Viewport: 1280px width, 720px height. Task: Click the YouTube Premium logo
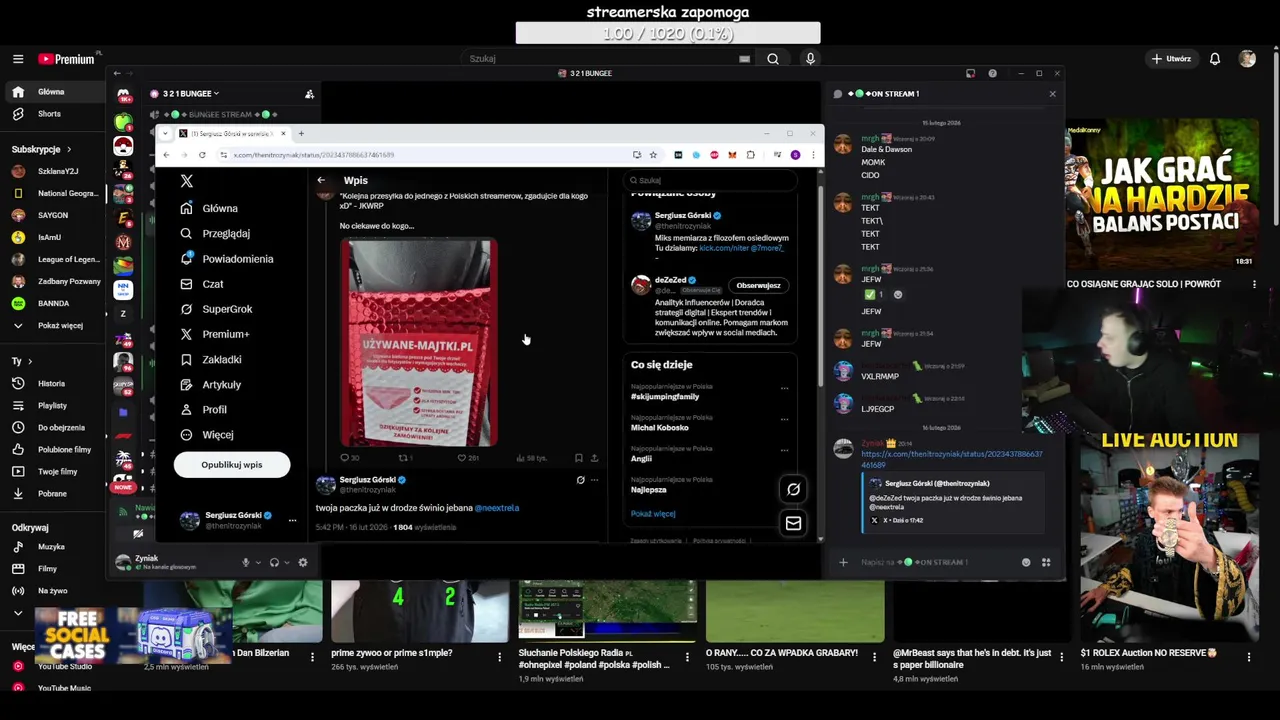click(x=68, y=59)
